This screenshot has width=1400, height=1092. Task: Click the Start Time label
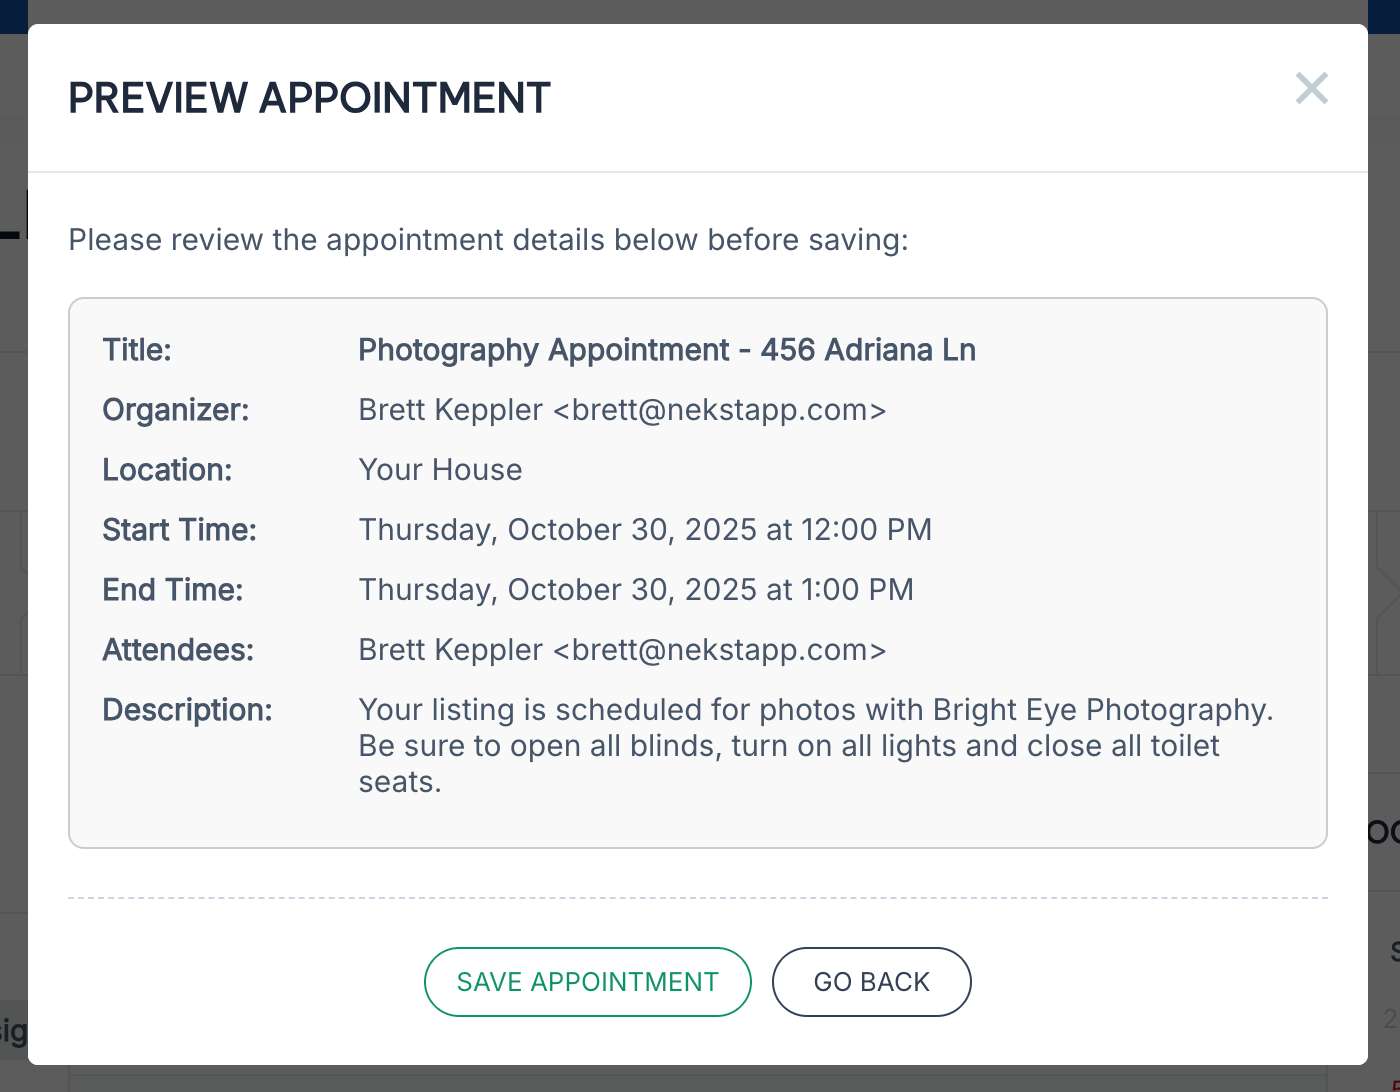[179, 530]
